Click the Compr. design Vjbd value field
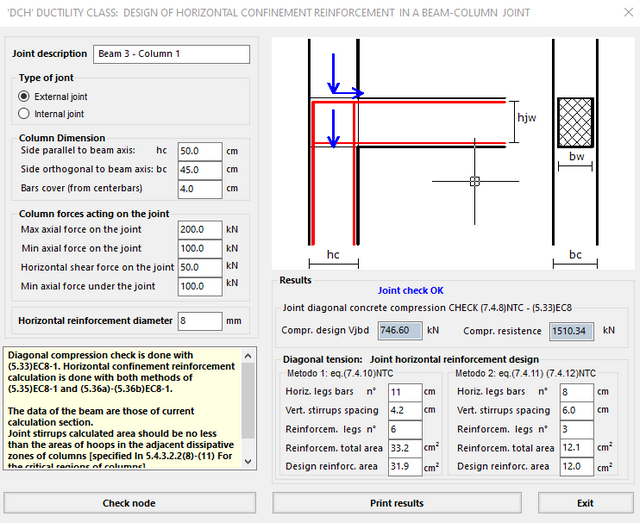This screenshot has height=523, width=640. (x=400, y=330)
